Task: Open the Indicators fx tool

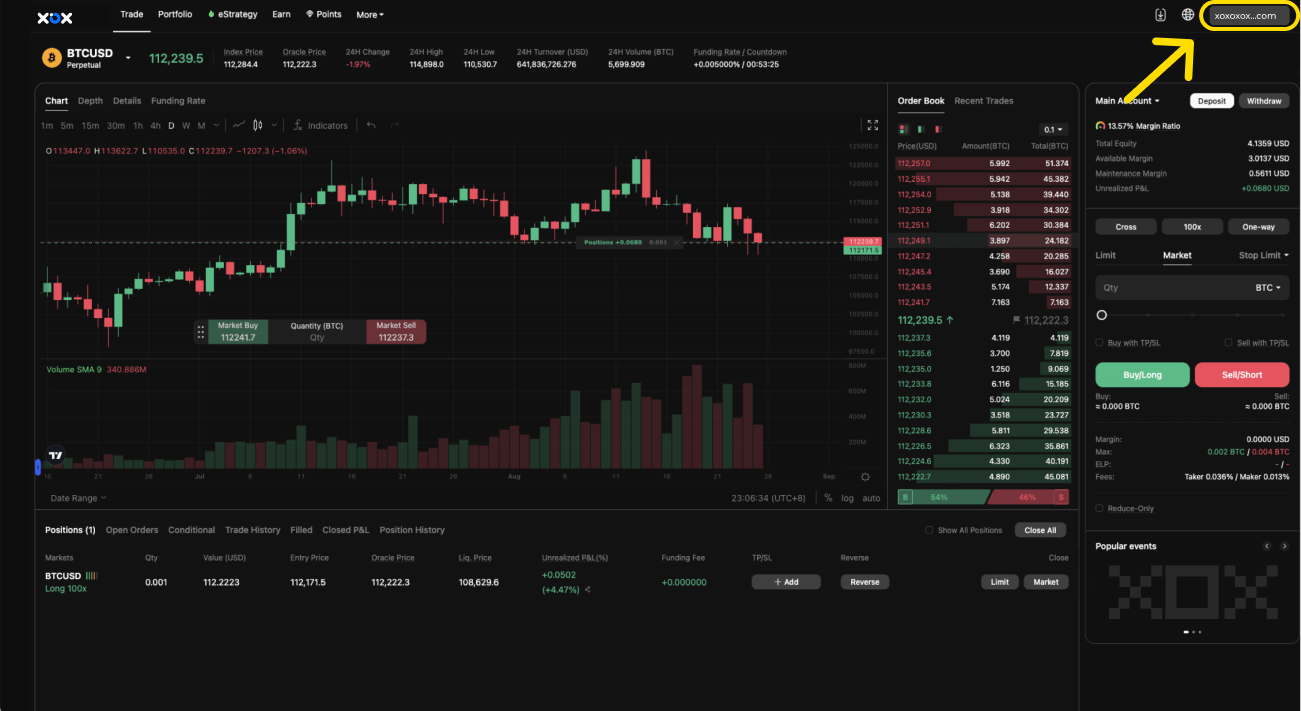Action: click(x=320, y=126)
